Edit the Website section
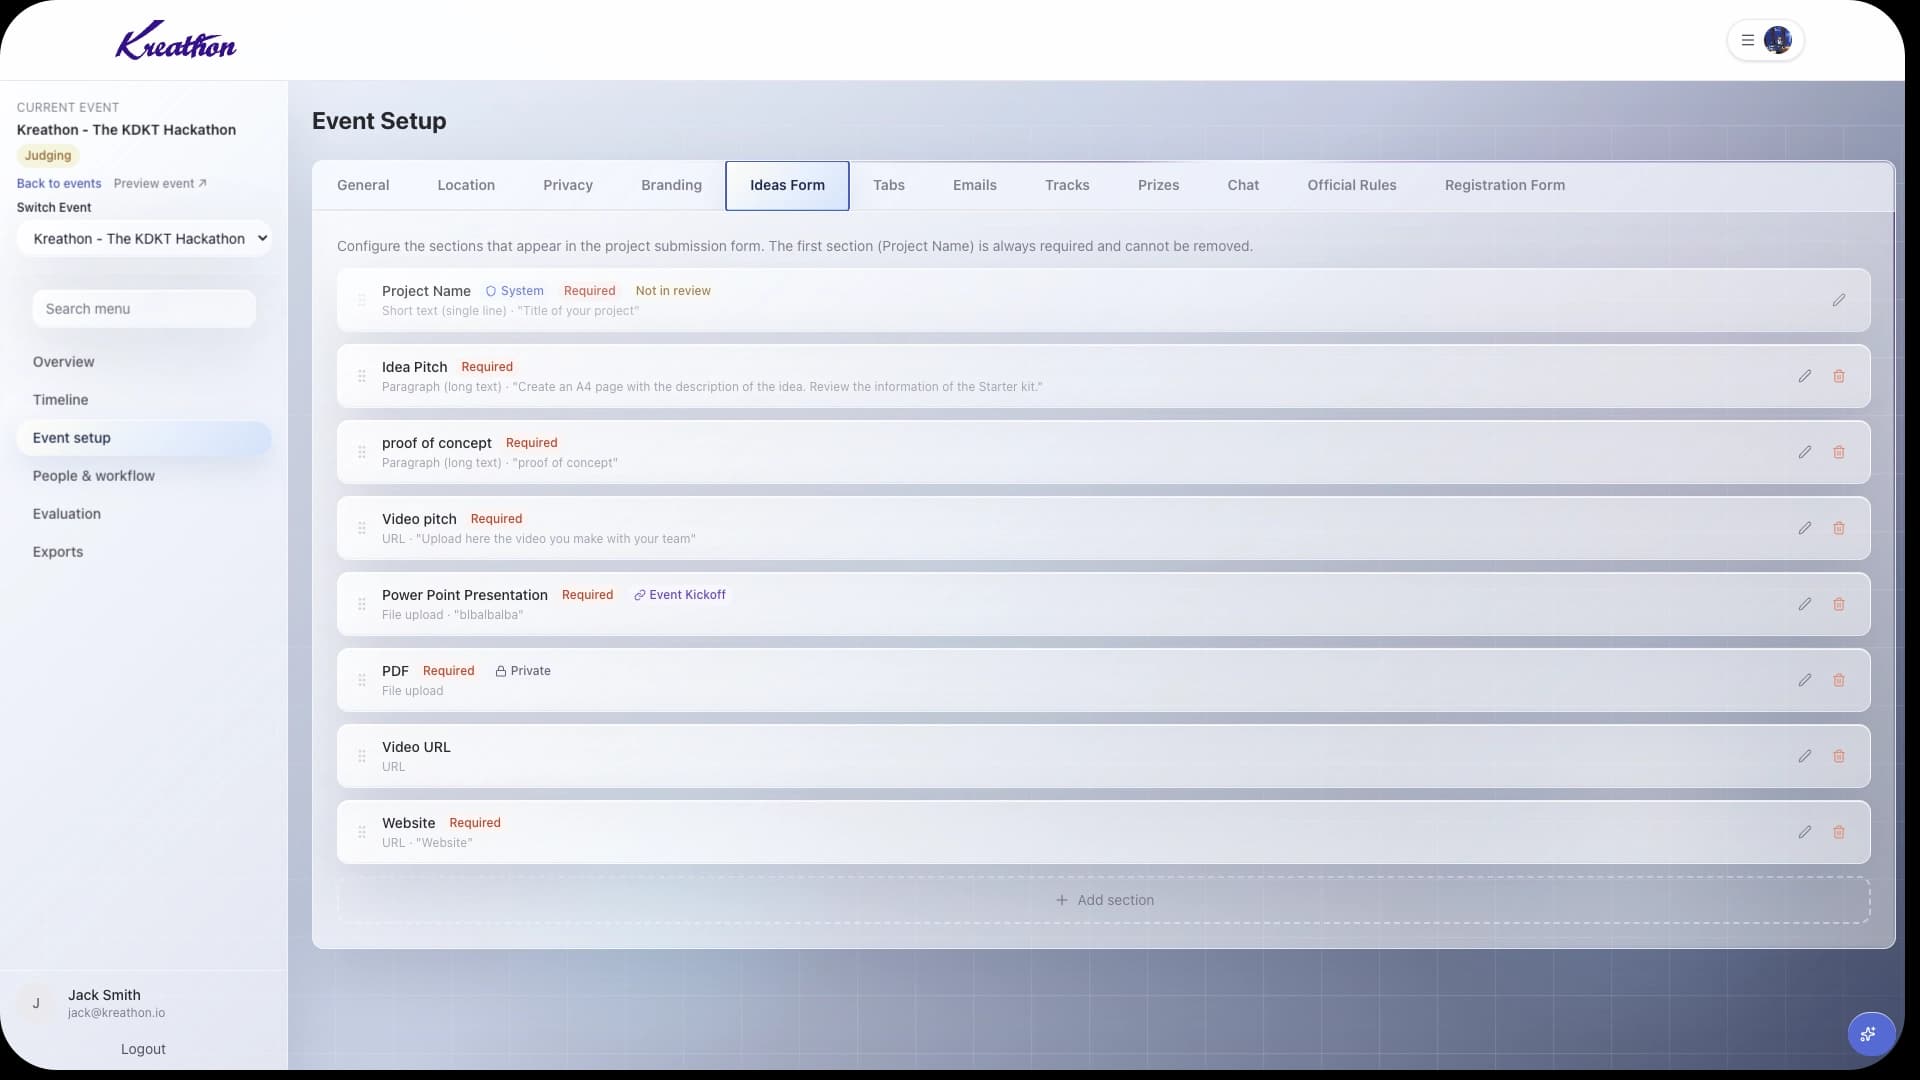 (1804, 832)
